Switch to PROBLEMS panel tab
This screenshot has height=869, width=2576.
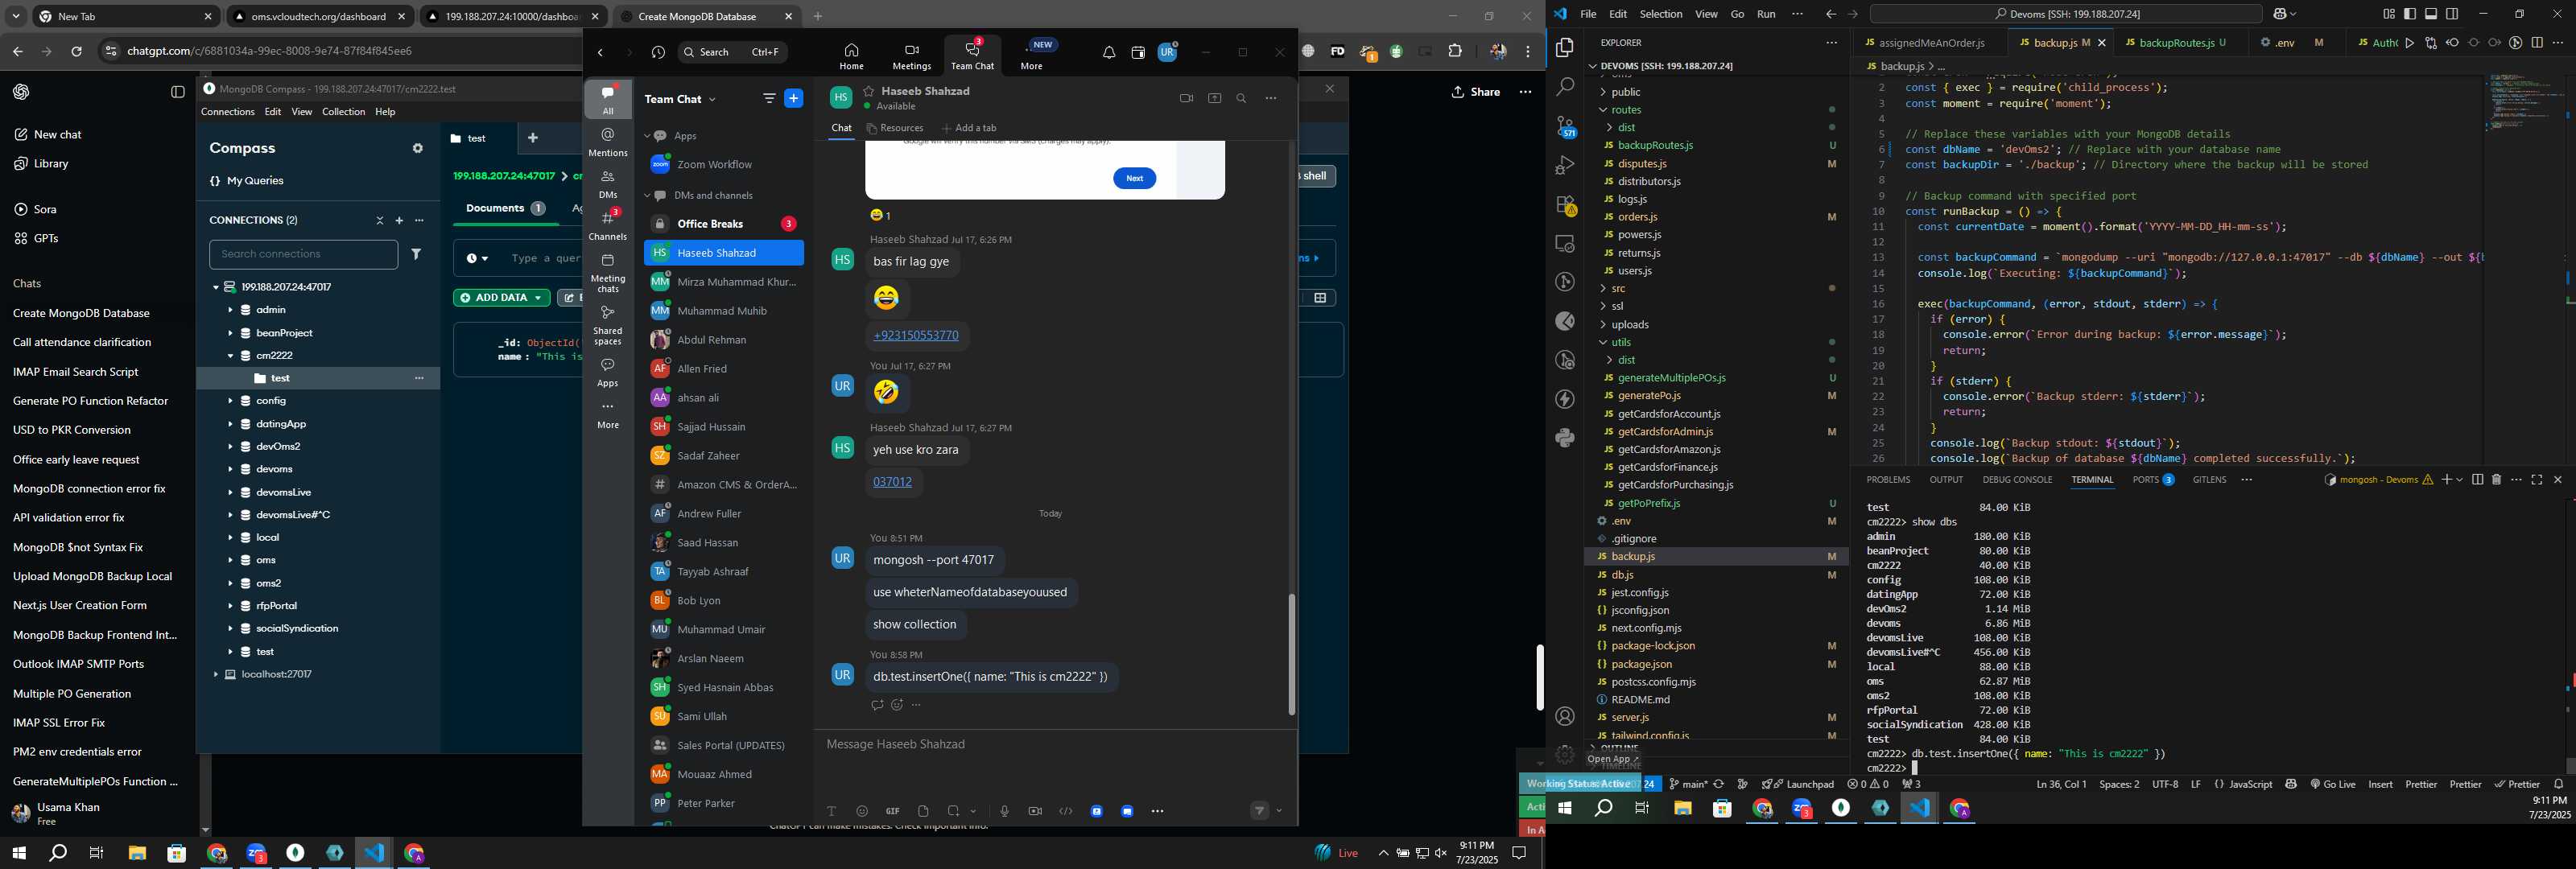coord(1888,480)
